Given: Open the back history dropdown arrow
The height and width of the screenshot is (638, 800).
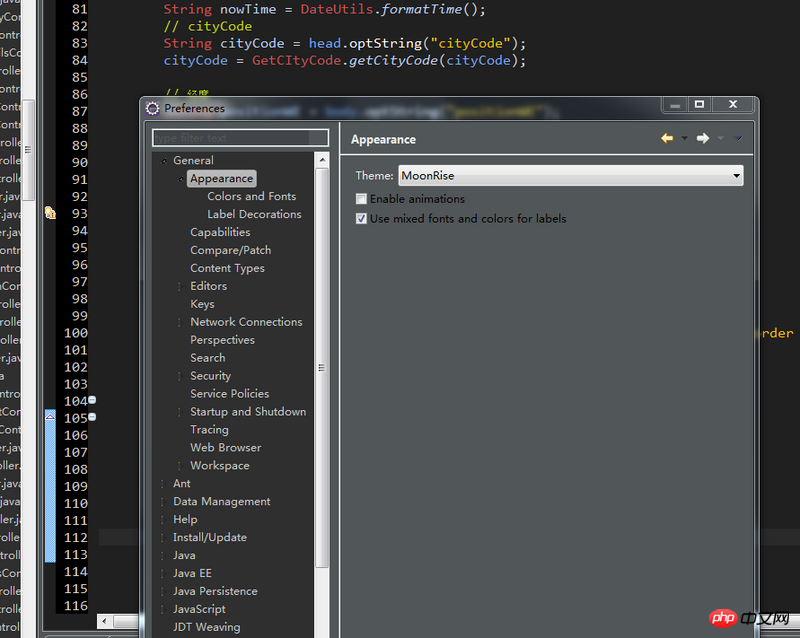Looking at the screenshot, I should (685, 138).
